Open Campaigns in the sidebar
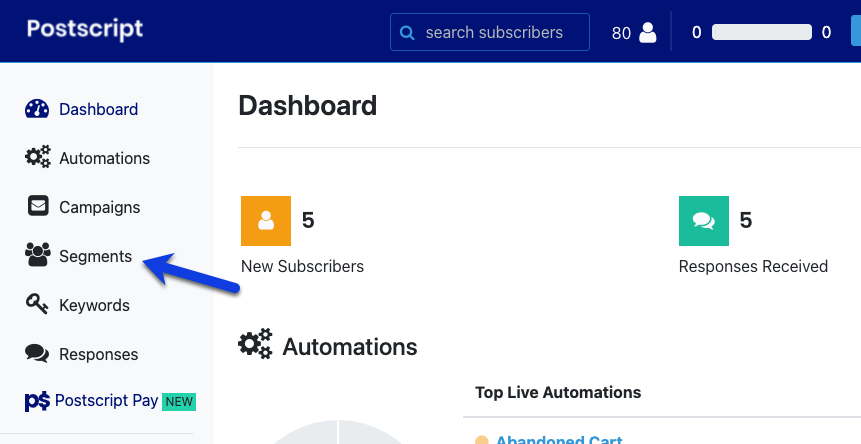The width and height of the screenshot is (861, 444). click(99, 207)
